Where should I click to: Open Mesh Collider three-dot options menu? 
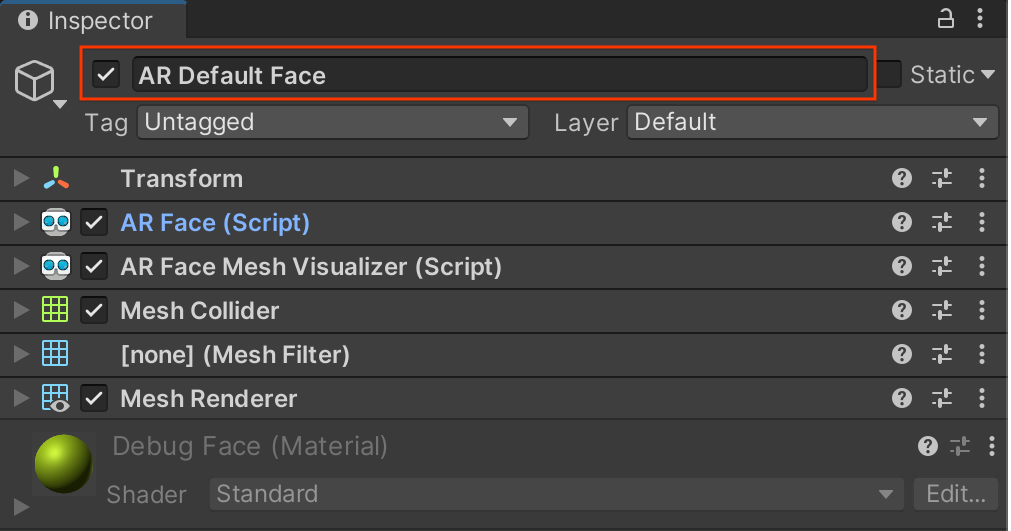(x=982, y=311)
